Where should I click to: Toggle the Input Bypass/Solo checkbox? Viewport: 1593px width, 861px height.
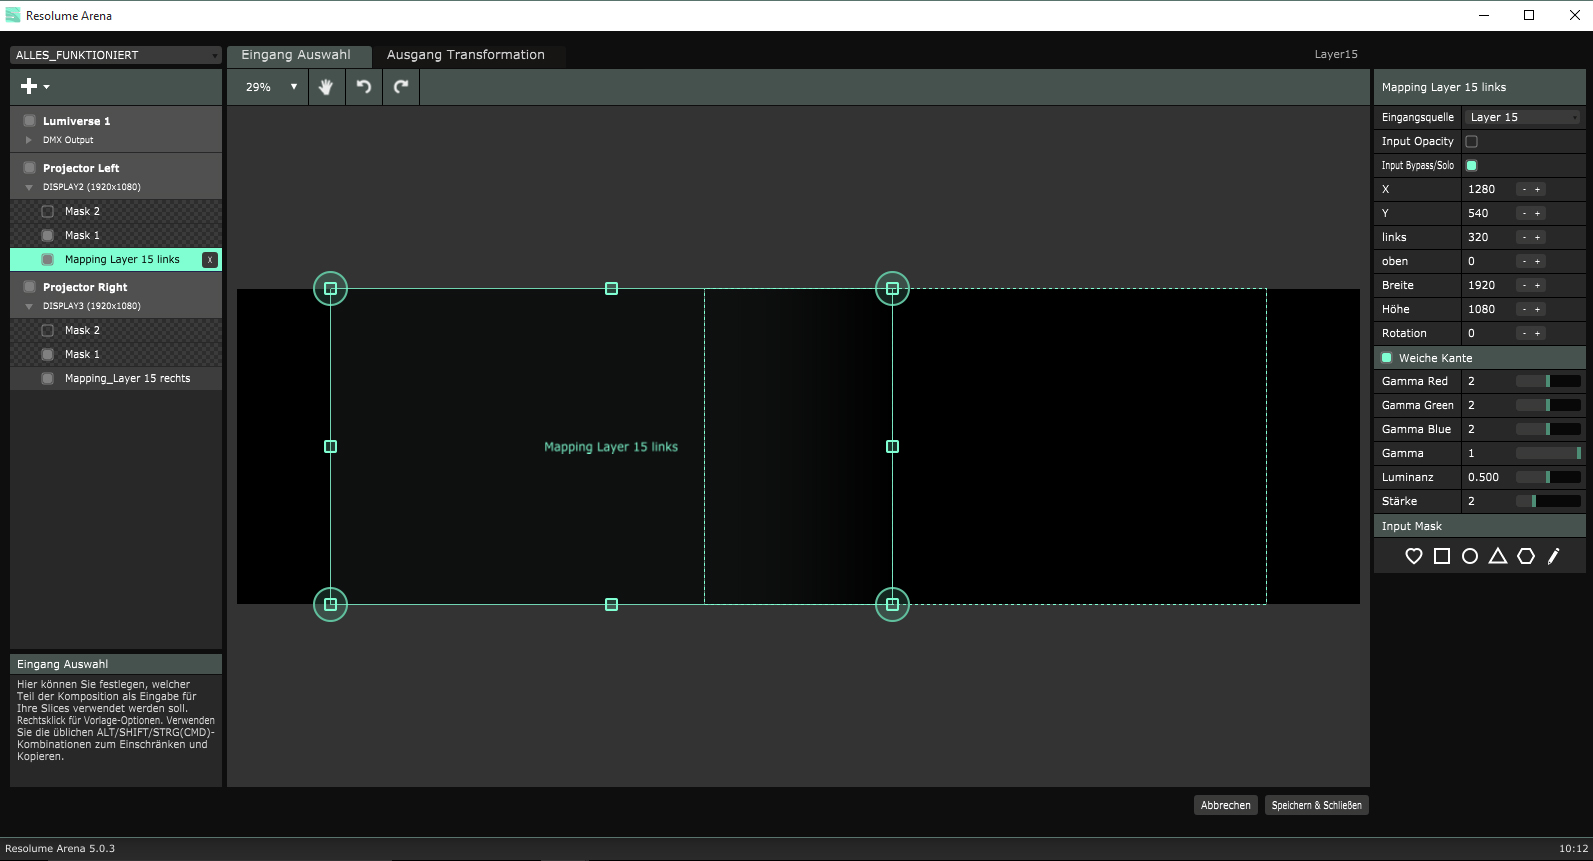coord(1471,166)
